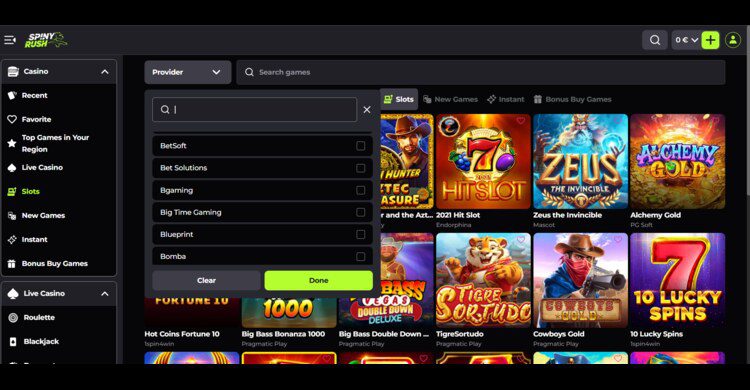Collapse the Casino sidebar section
Image resolution: width=750 pixels, height=390 pixels.
tap(105, 72)
